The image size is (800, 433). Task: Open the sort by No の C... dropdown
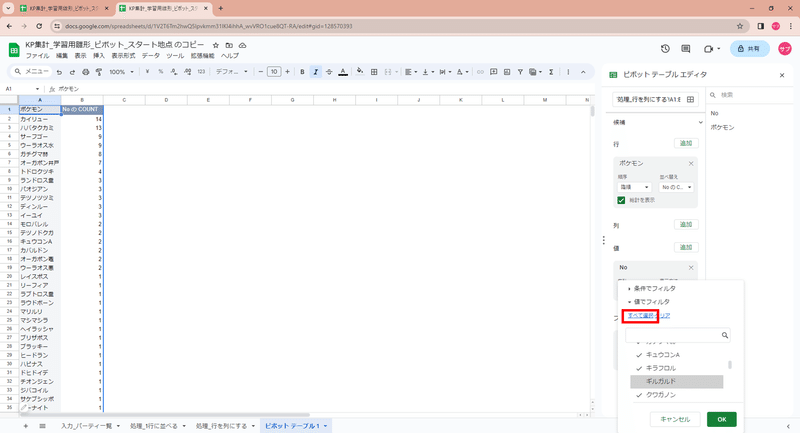[x=677, y=187]
